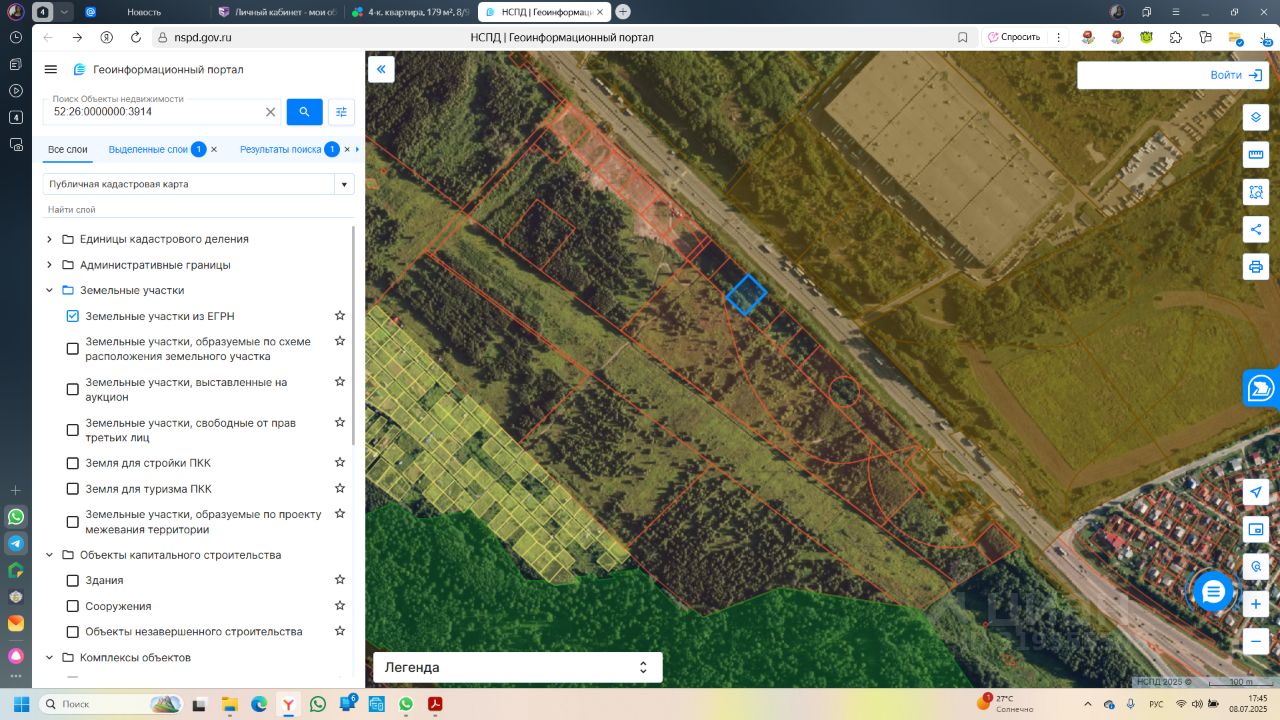Click the my location arrow icon
The image size is (1280, 720).
(1256, 492)
